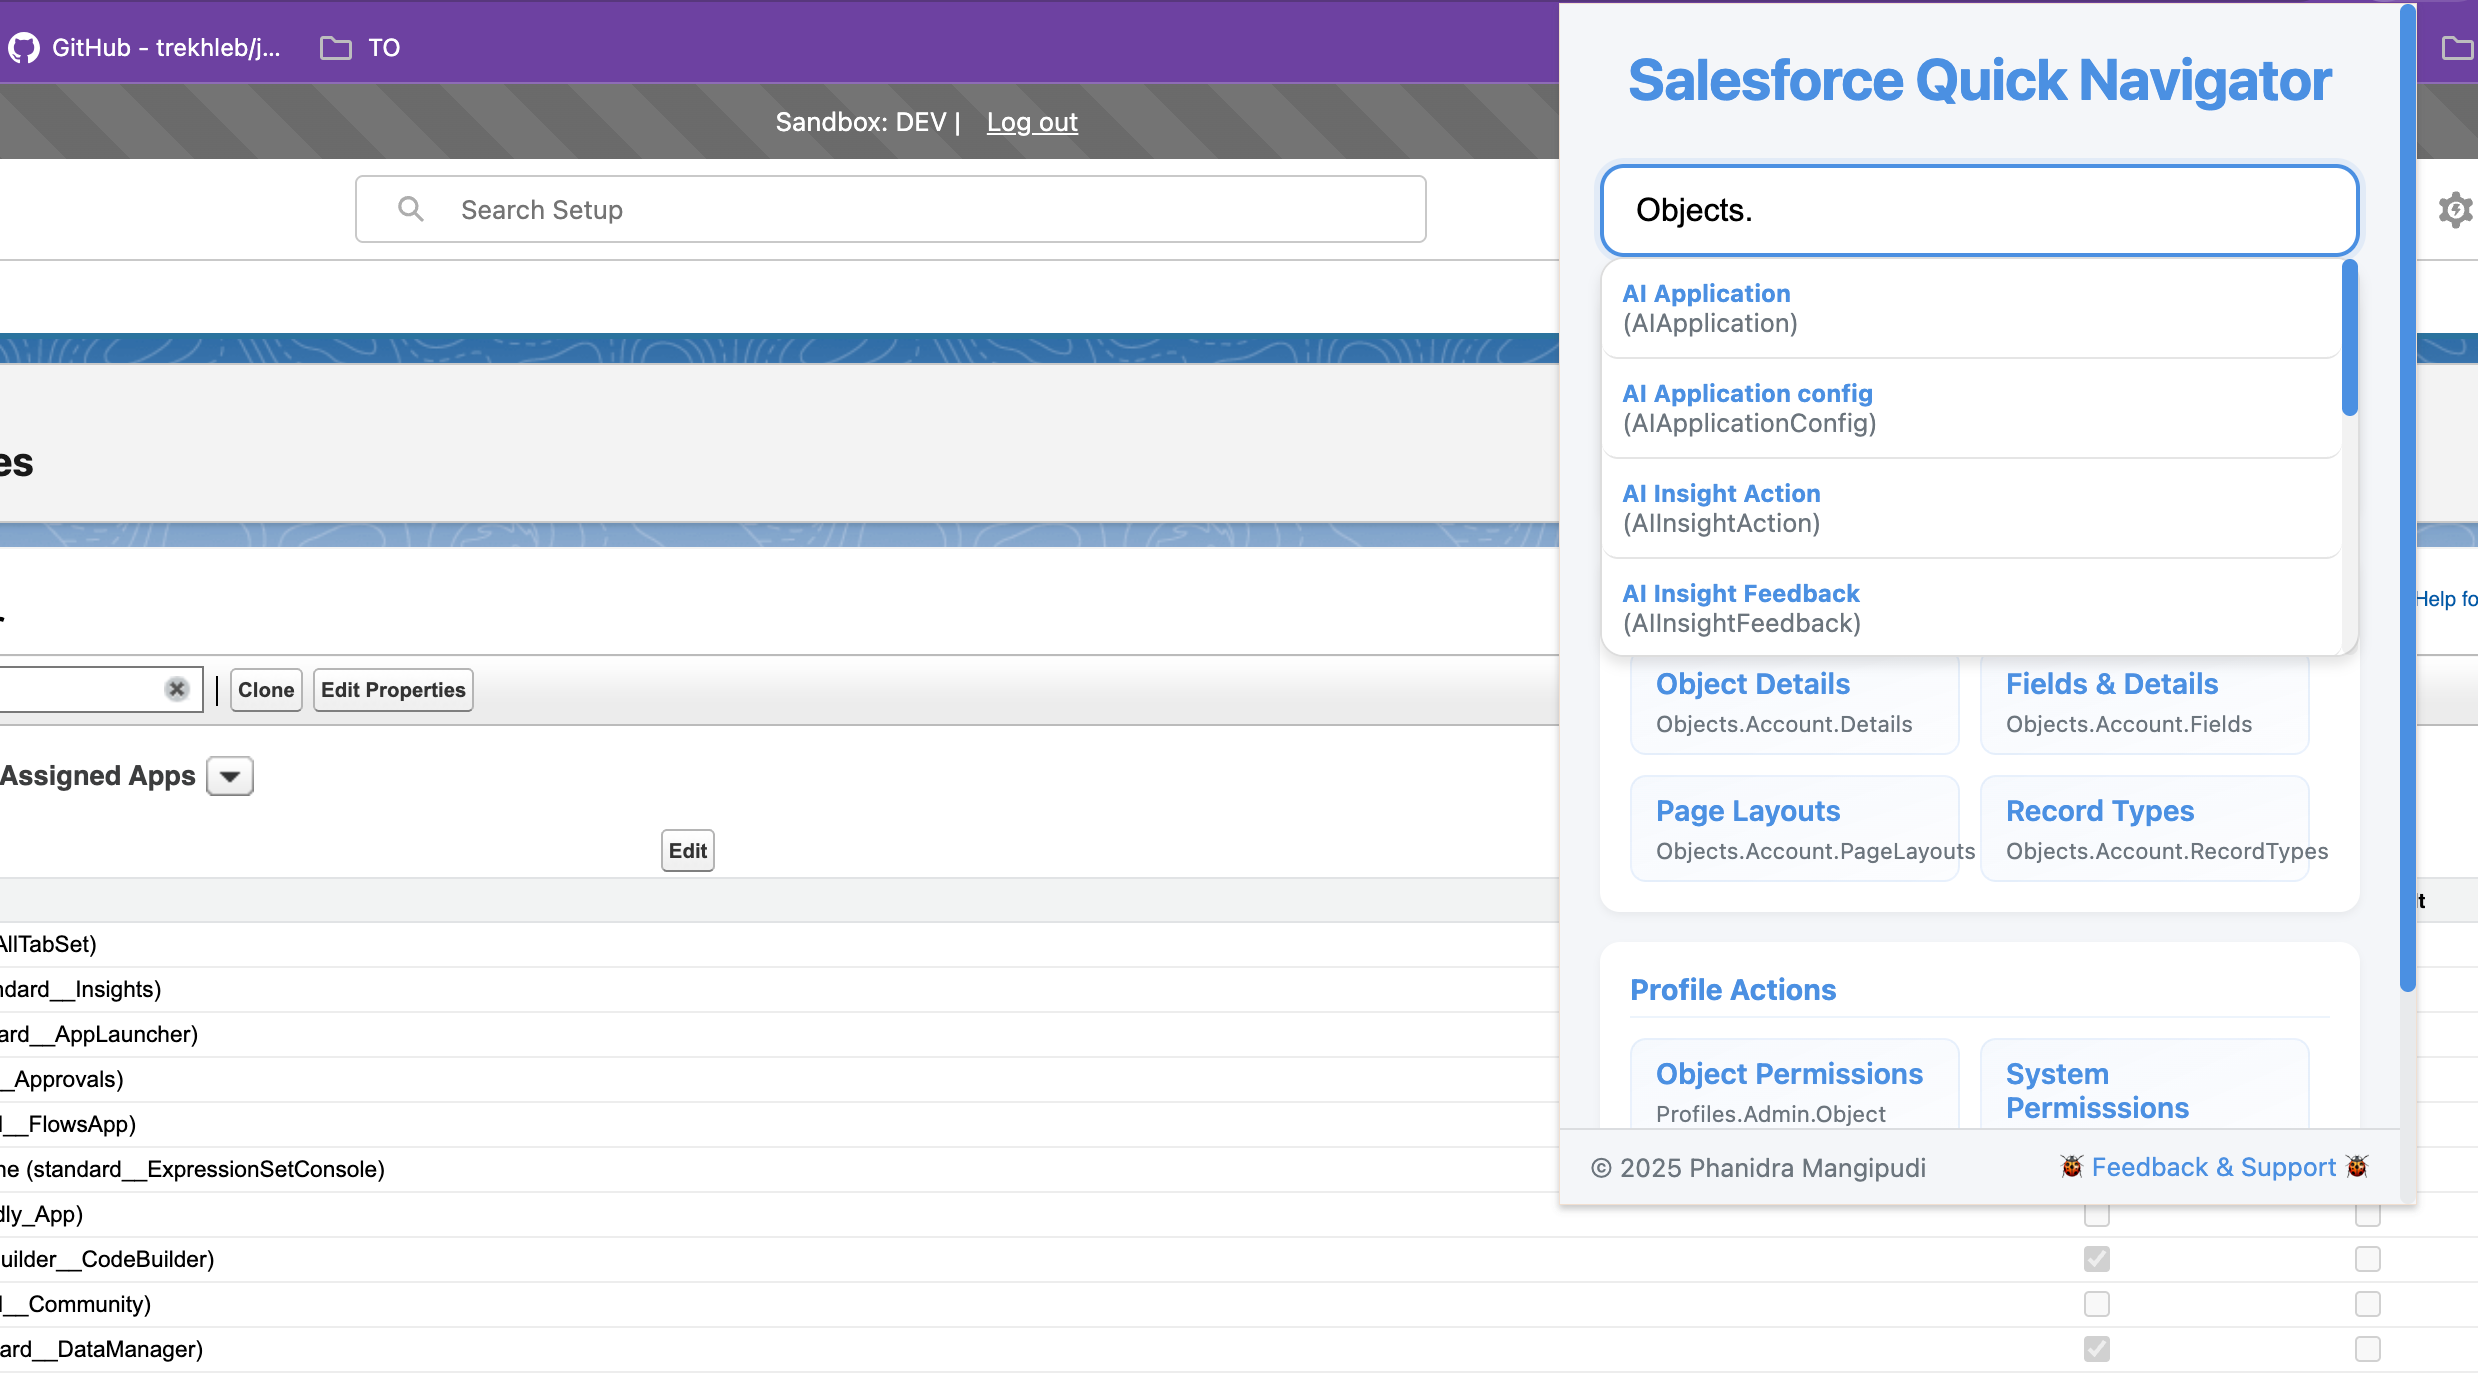Screen dimensions: 2478x1374
Task: Click the ard__AppLauncher) row text
Action: pos(99,1034)
